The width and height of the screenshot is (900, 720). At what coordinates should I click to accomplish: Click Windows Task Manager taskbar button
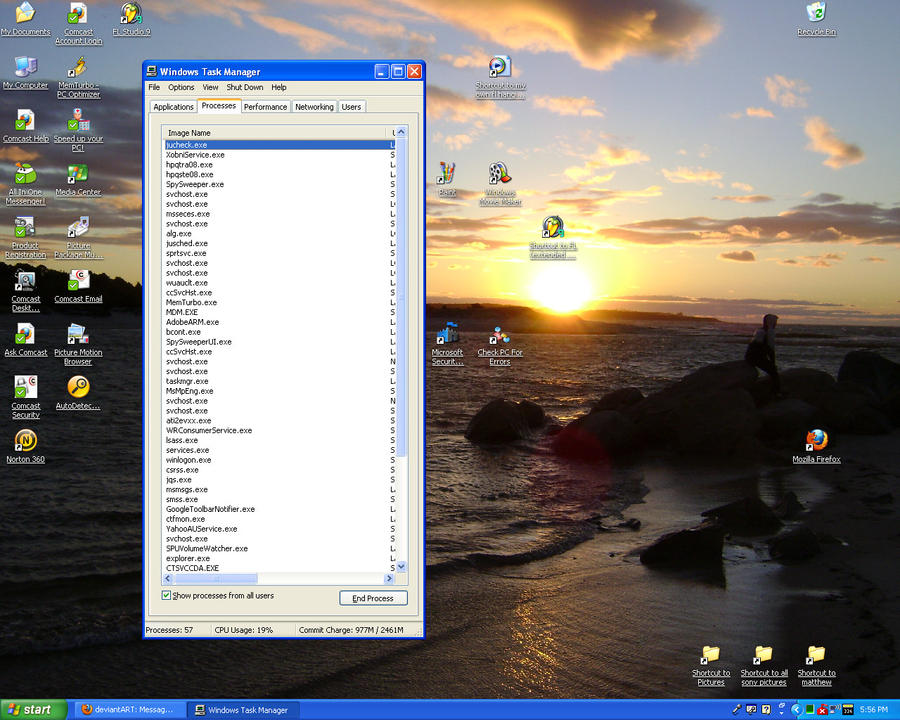coord(245,710)
